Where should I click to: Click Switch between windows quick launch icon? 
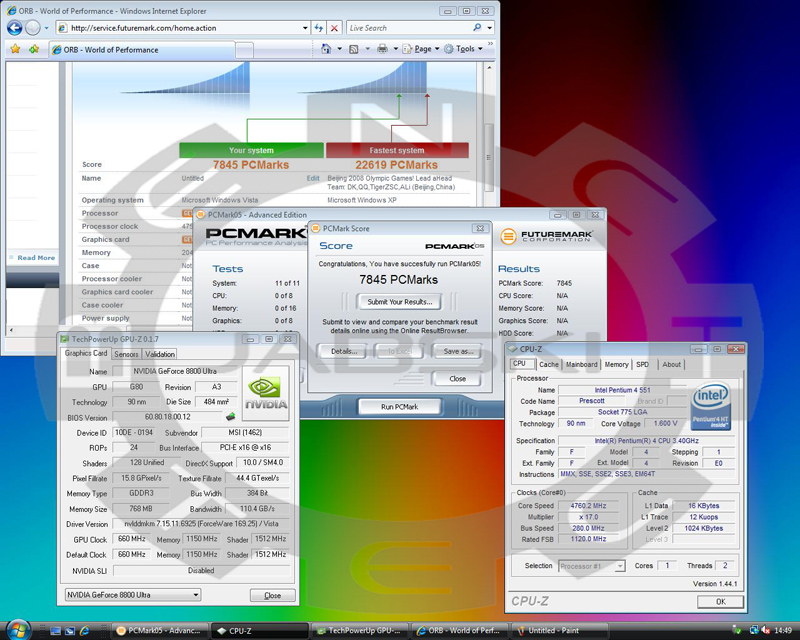[x=70, y=631]
